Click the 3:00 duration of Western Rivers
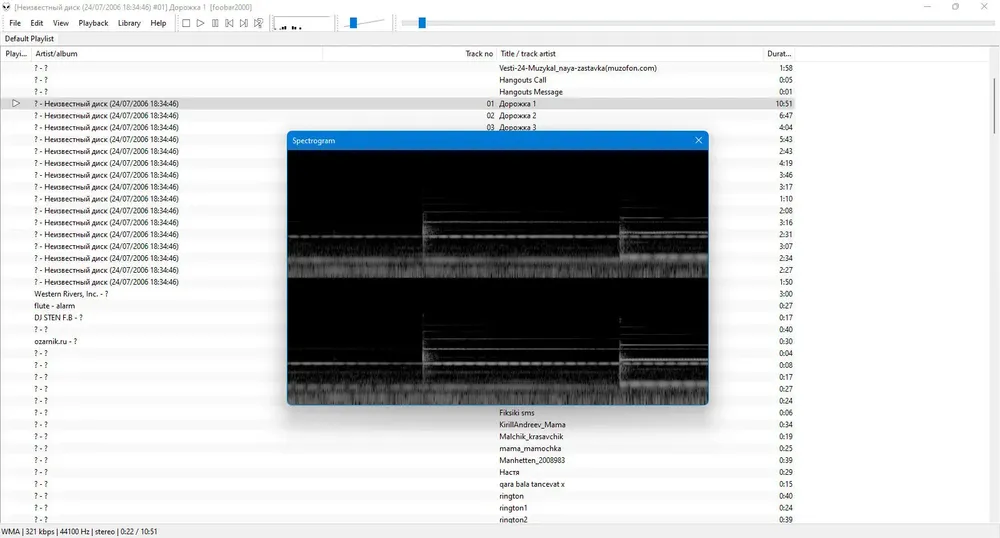Screen dimensions: 1000x538 click(x=786, y=294)
